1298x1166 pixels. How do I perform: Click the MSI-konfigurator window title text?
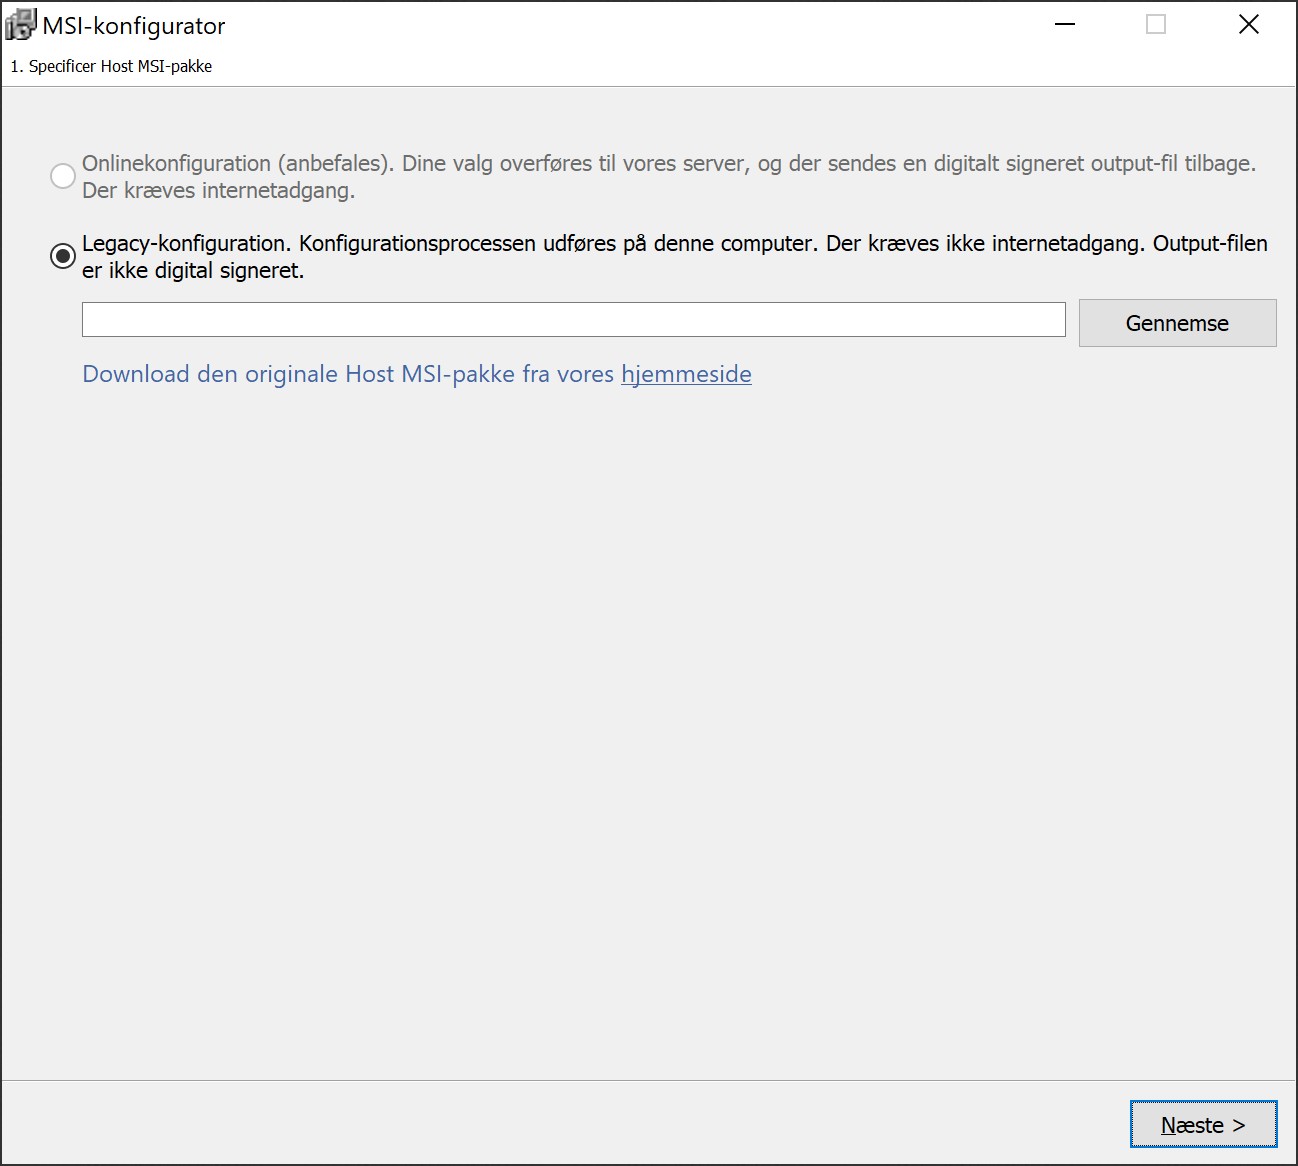point(134,26)
